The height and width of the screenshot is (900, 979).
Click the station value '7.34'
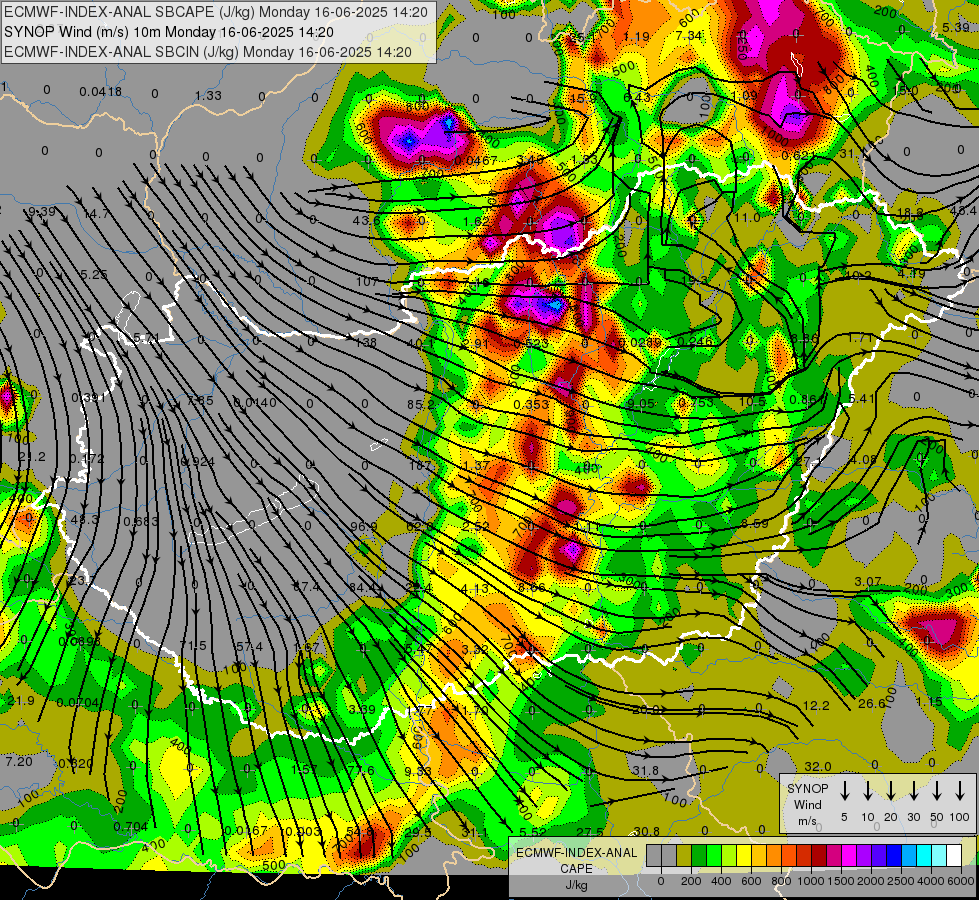(x=689, y=36)
